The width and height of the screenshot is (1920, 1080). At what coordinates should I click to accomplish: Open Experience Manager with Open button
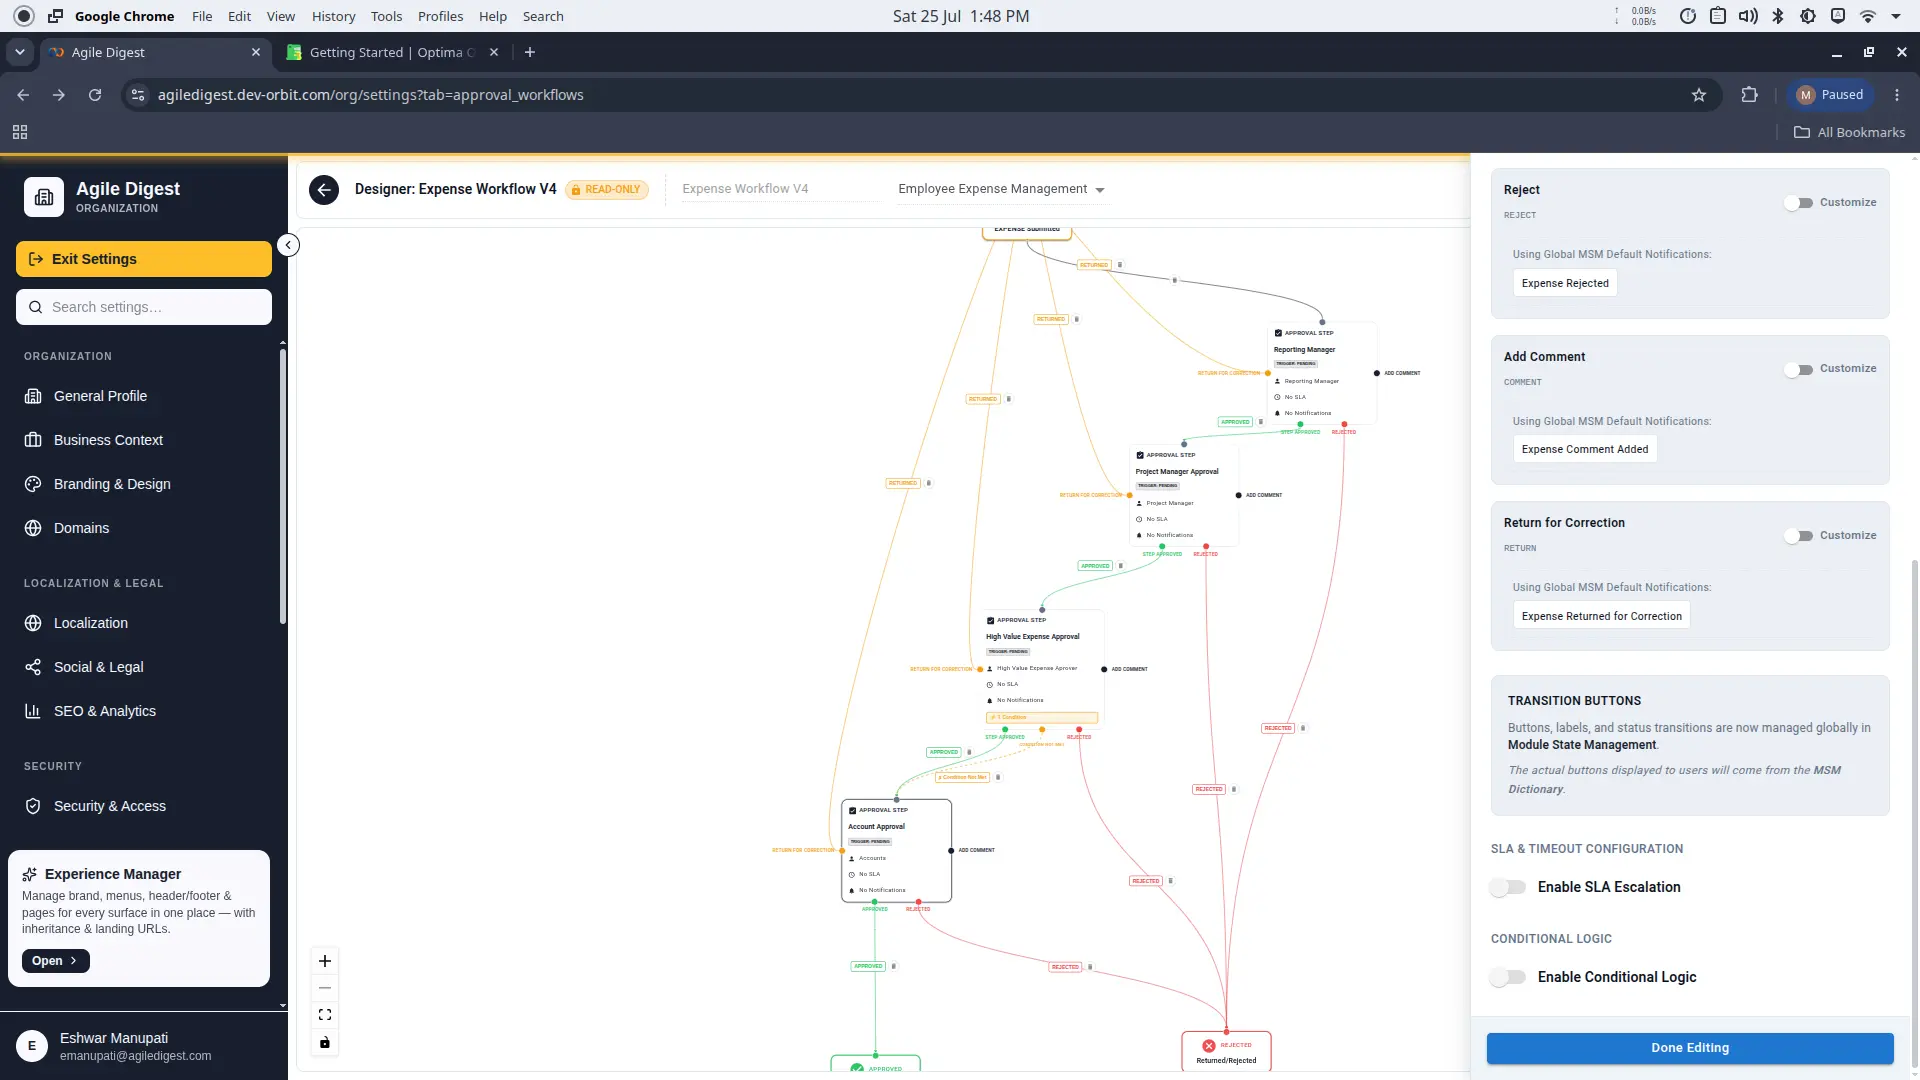(56, 961)
